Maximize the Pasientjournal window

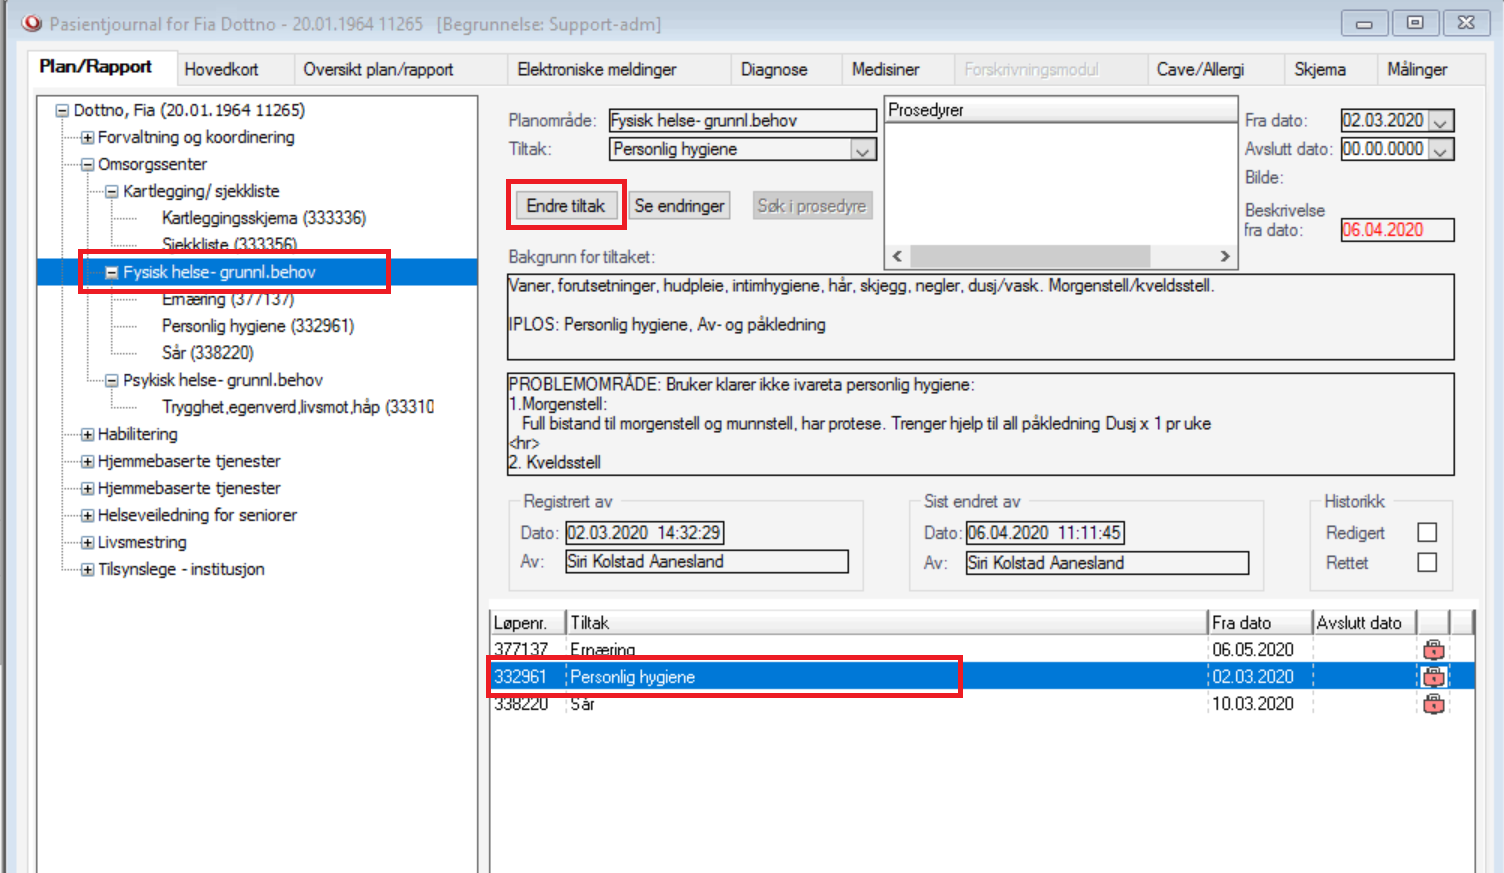click(x=1415, y=23)
